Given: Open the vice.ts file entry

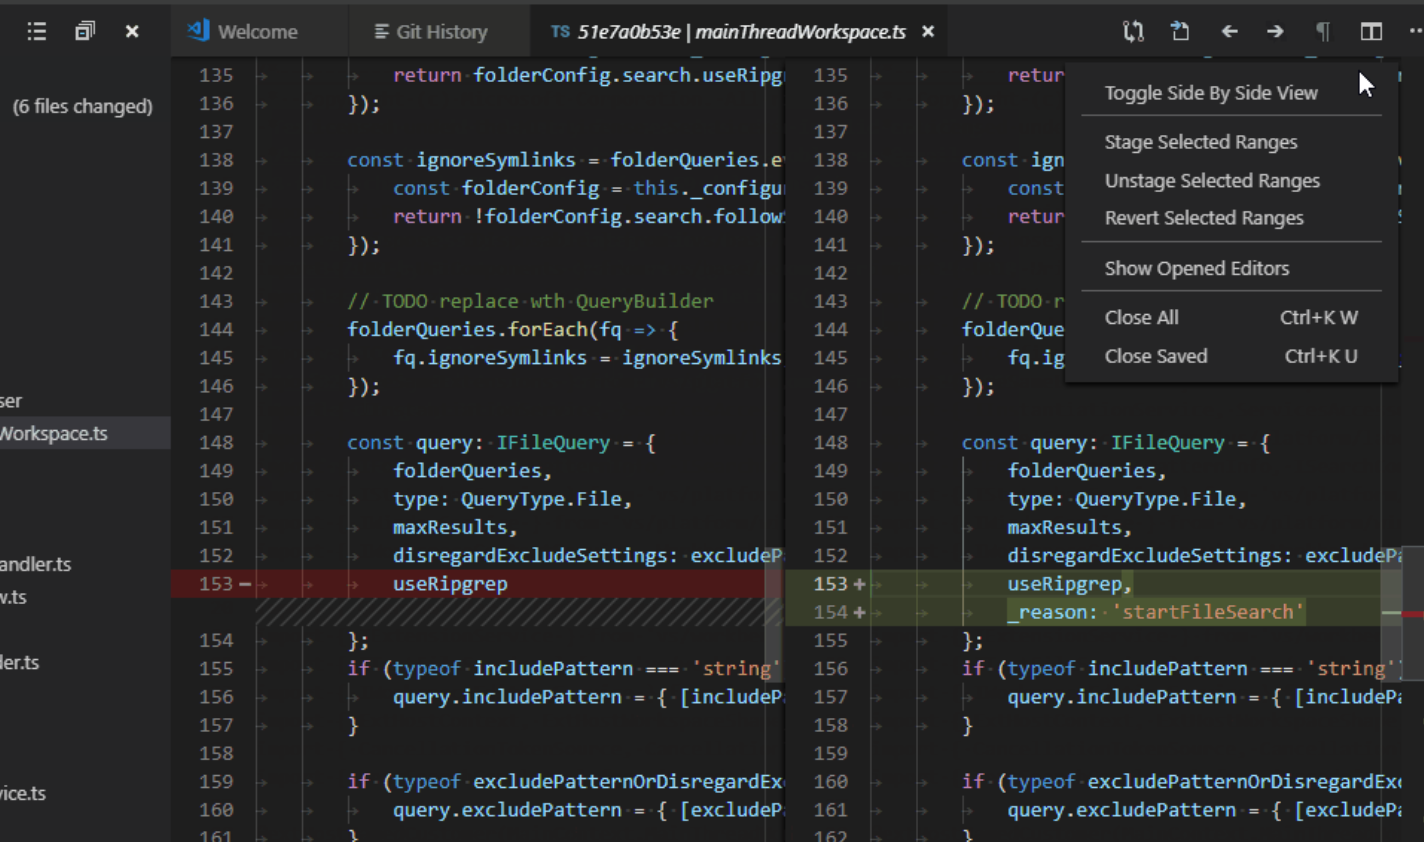Looking at the screenshot, I should [23, 793].
